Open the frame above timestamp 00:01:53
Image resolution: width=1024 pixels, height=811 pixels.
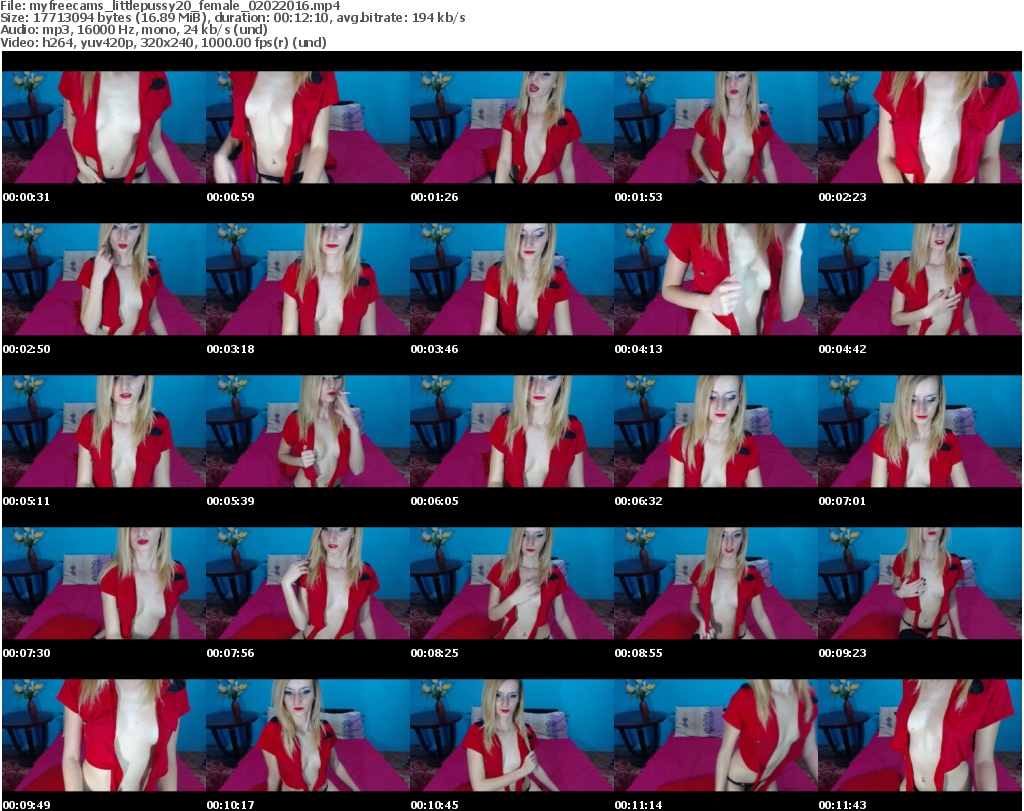coord(716,127)
